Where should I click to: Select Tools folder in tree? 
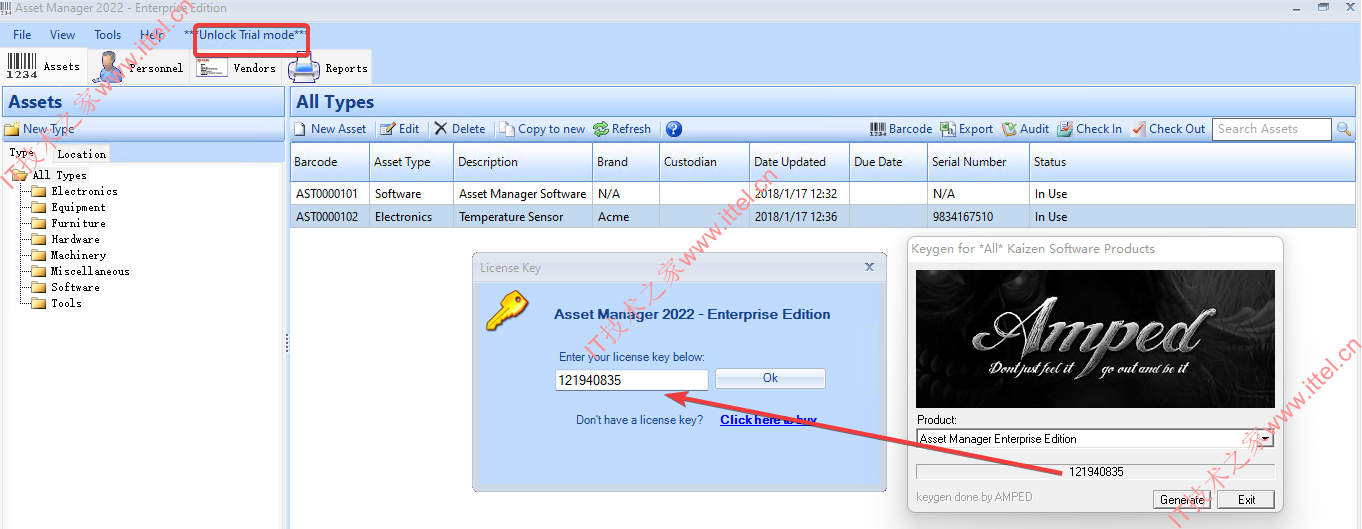tap(66, 303)
